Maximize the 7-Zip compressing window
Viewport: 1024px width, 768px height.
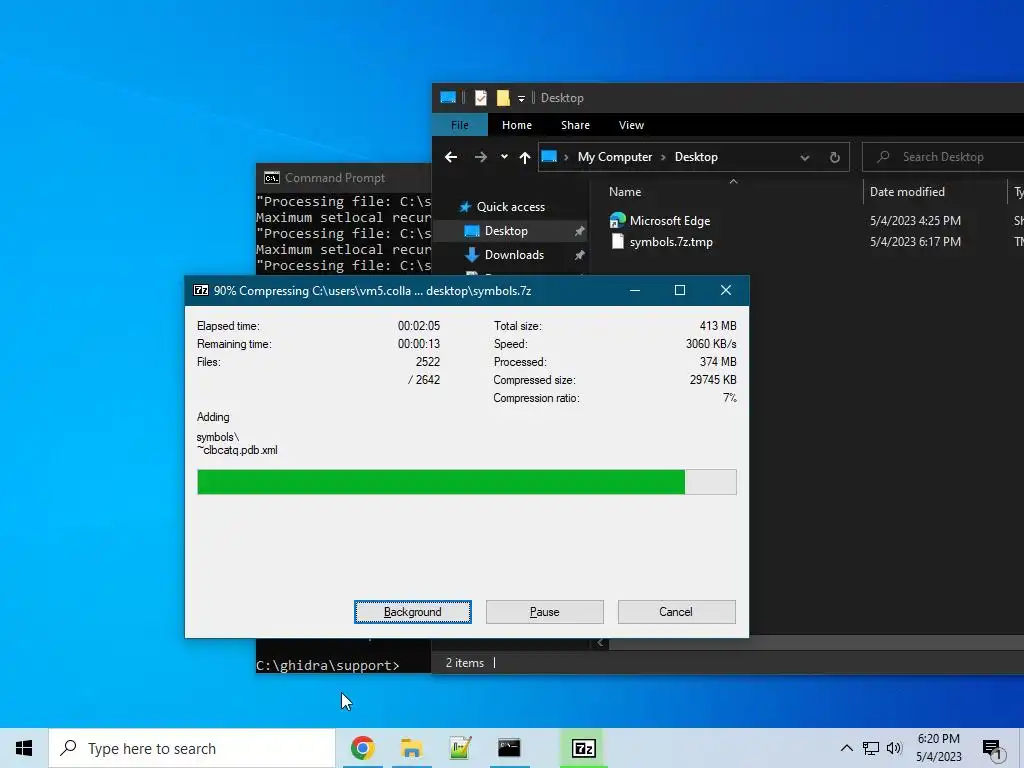point(680,291)
